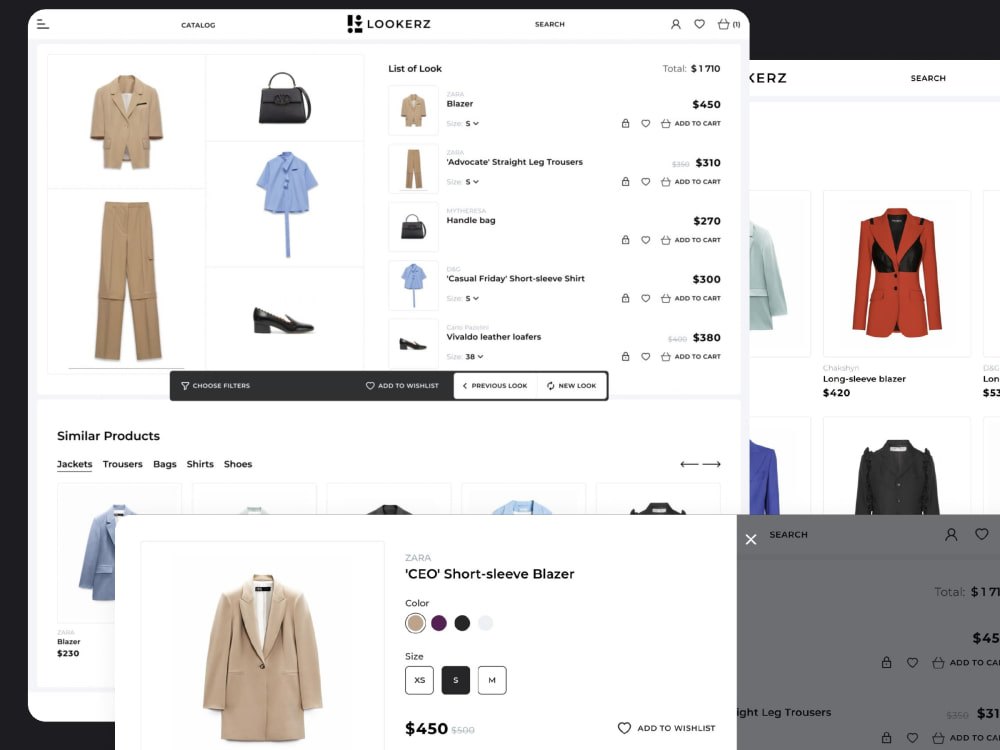Click the 'Vivaldo leather loafers' item name
This screenshot has width=1000, height=750.
[x=494, y=337]
